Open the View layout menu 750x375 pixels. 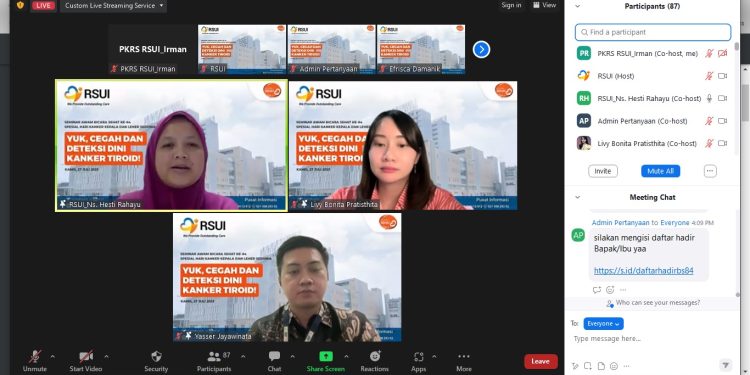pyautogui.click(x=544, y=5)
